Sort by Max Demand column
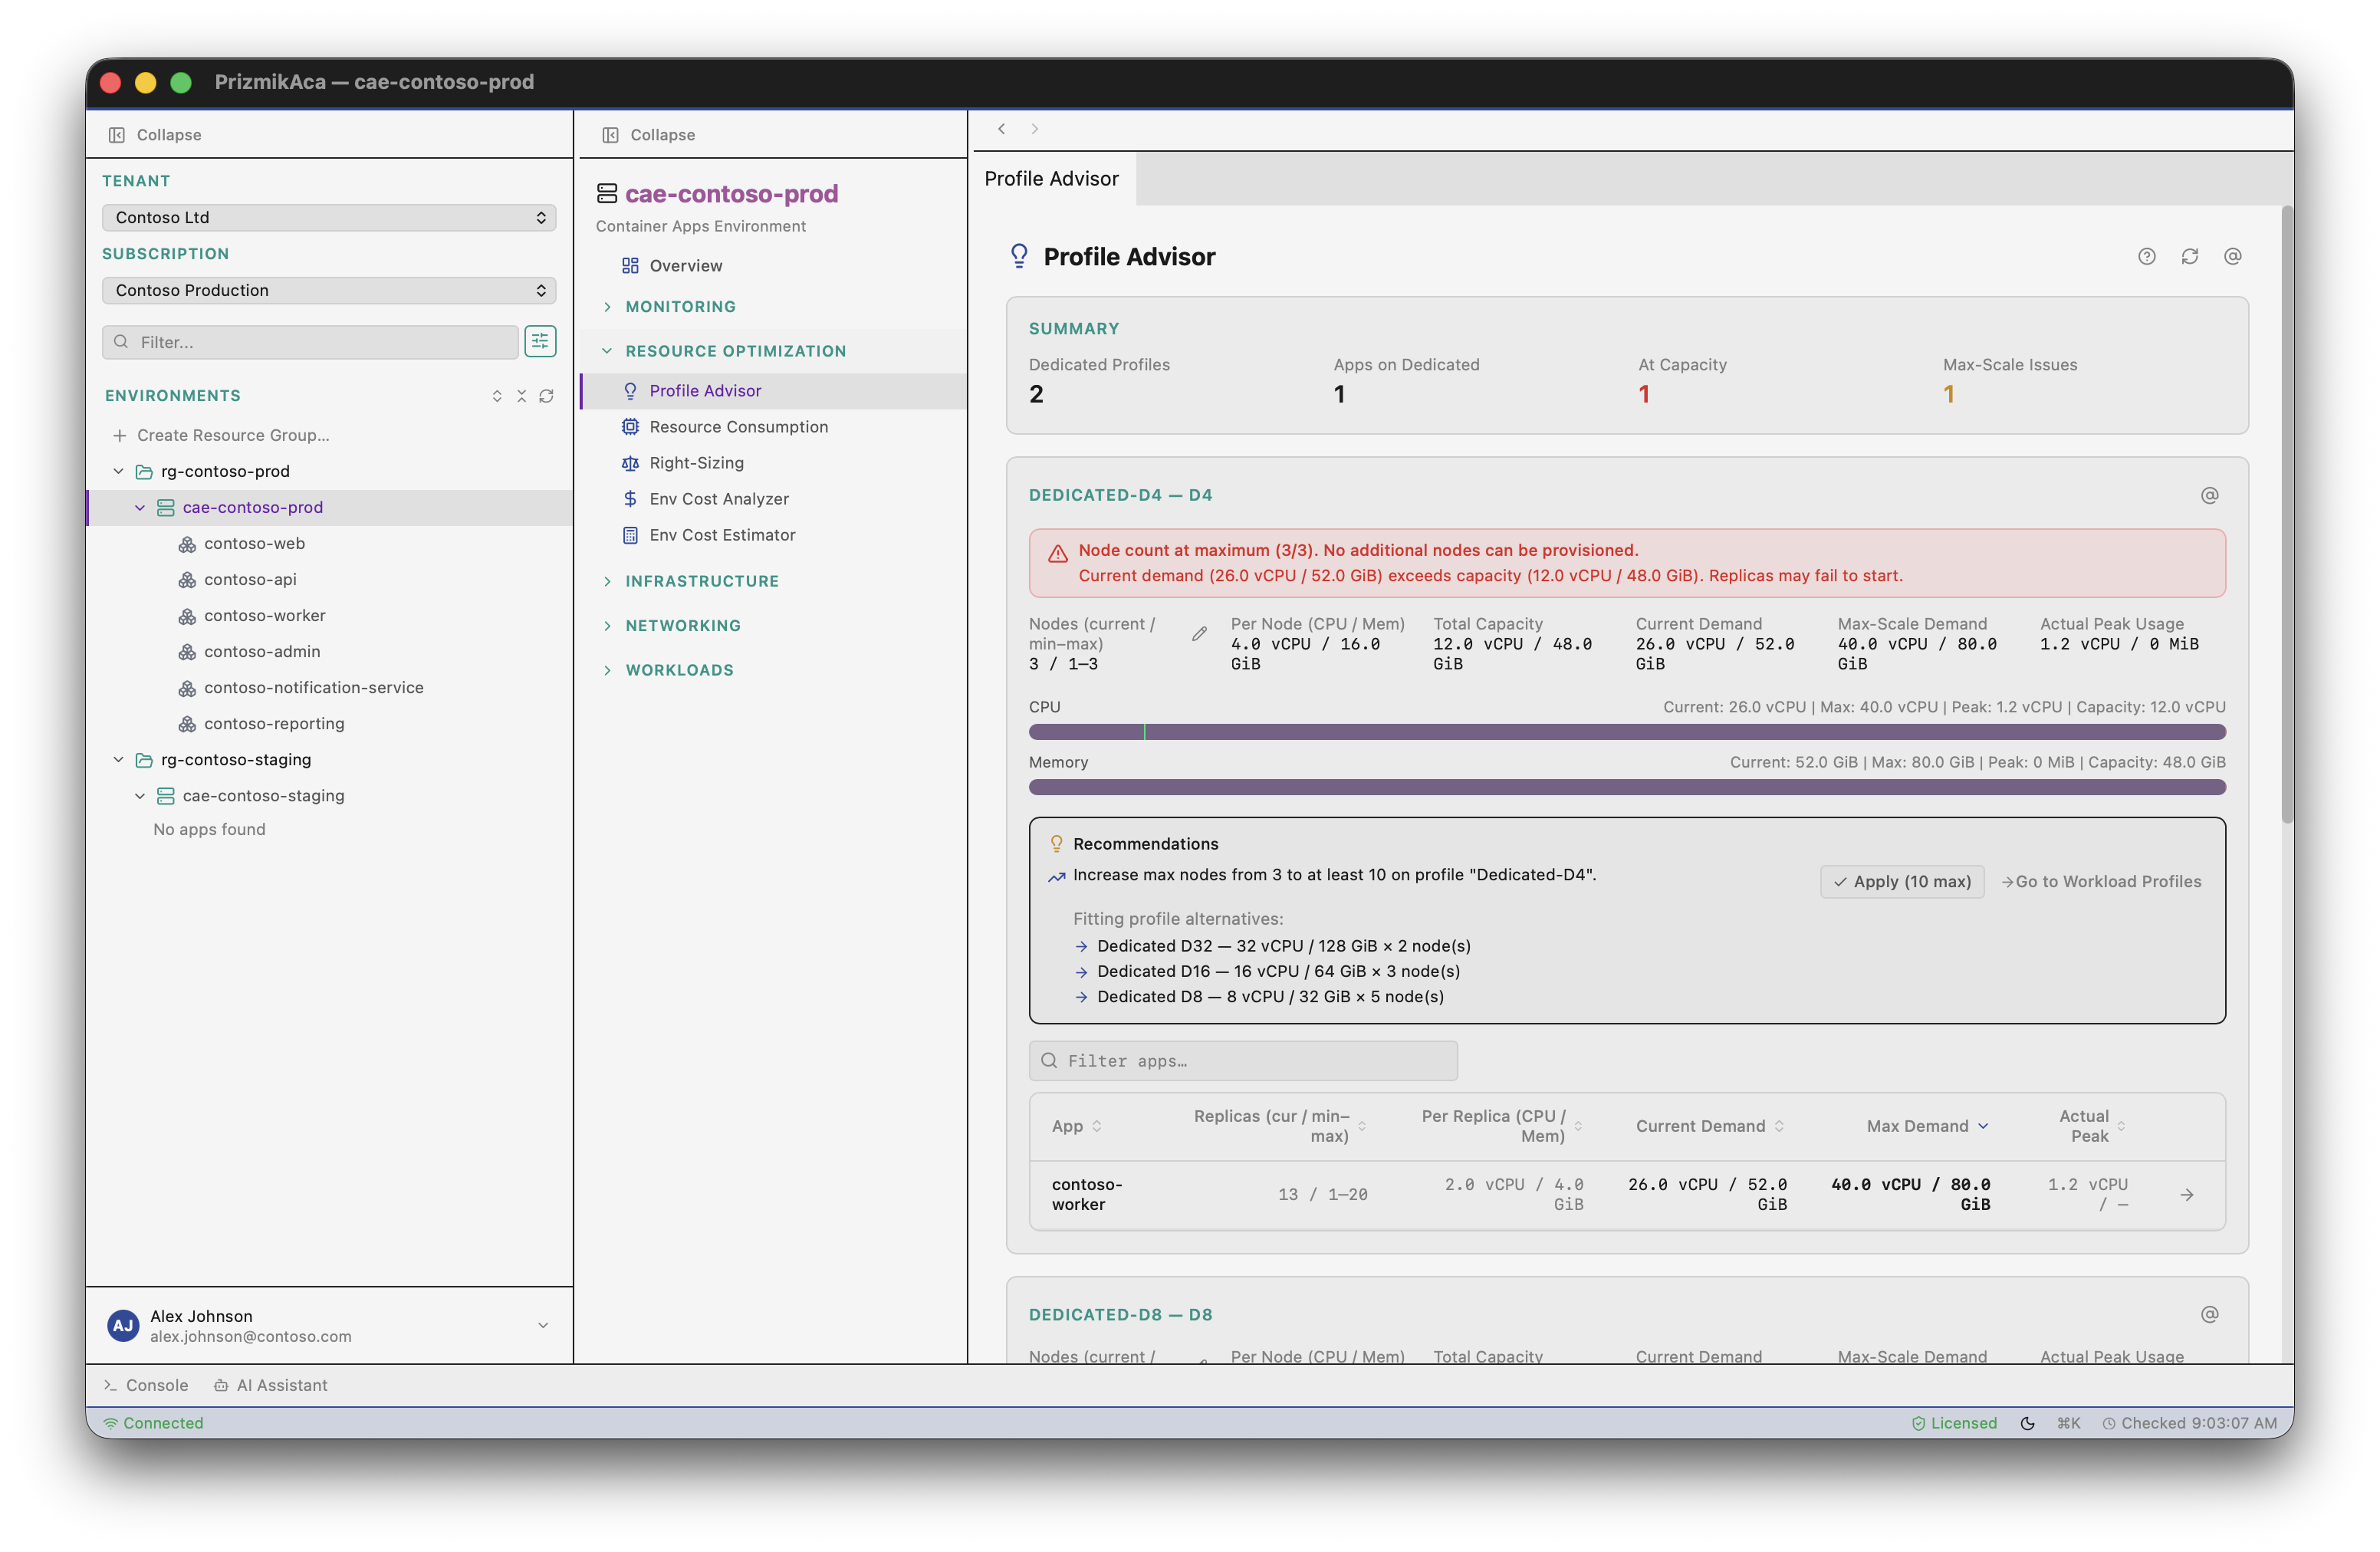The height and width of the screenshot is (1552, 2380). 1927,1126
